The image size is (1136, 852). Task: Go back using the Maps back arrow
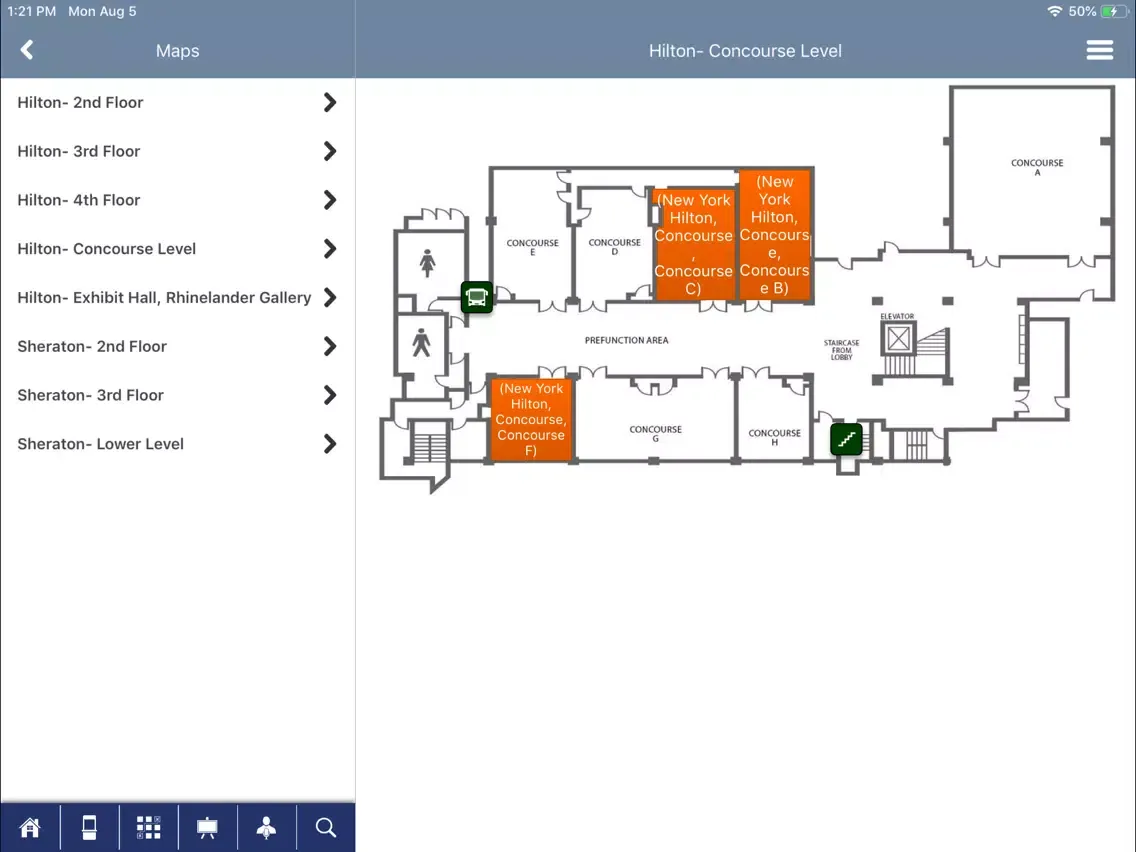(x=27, y=50)
